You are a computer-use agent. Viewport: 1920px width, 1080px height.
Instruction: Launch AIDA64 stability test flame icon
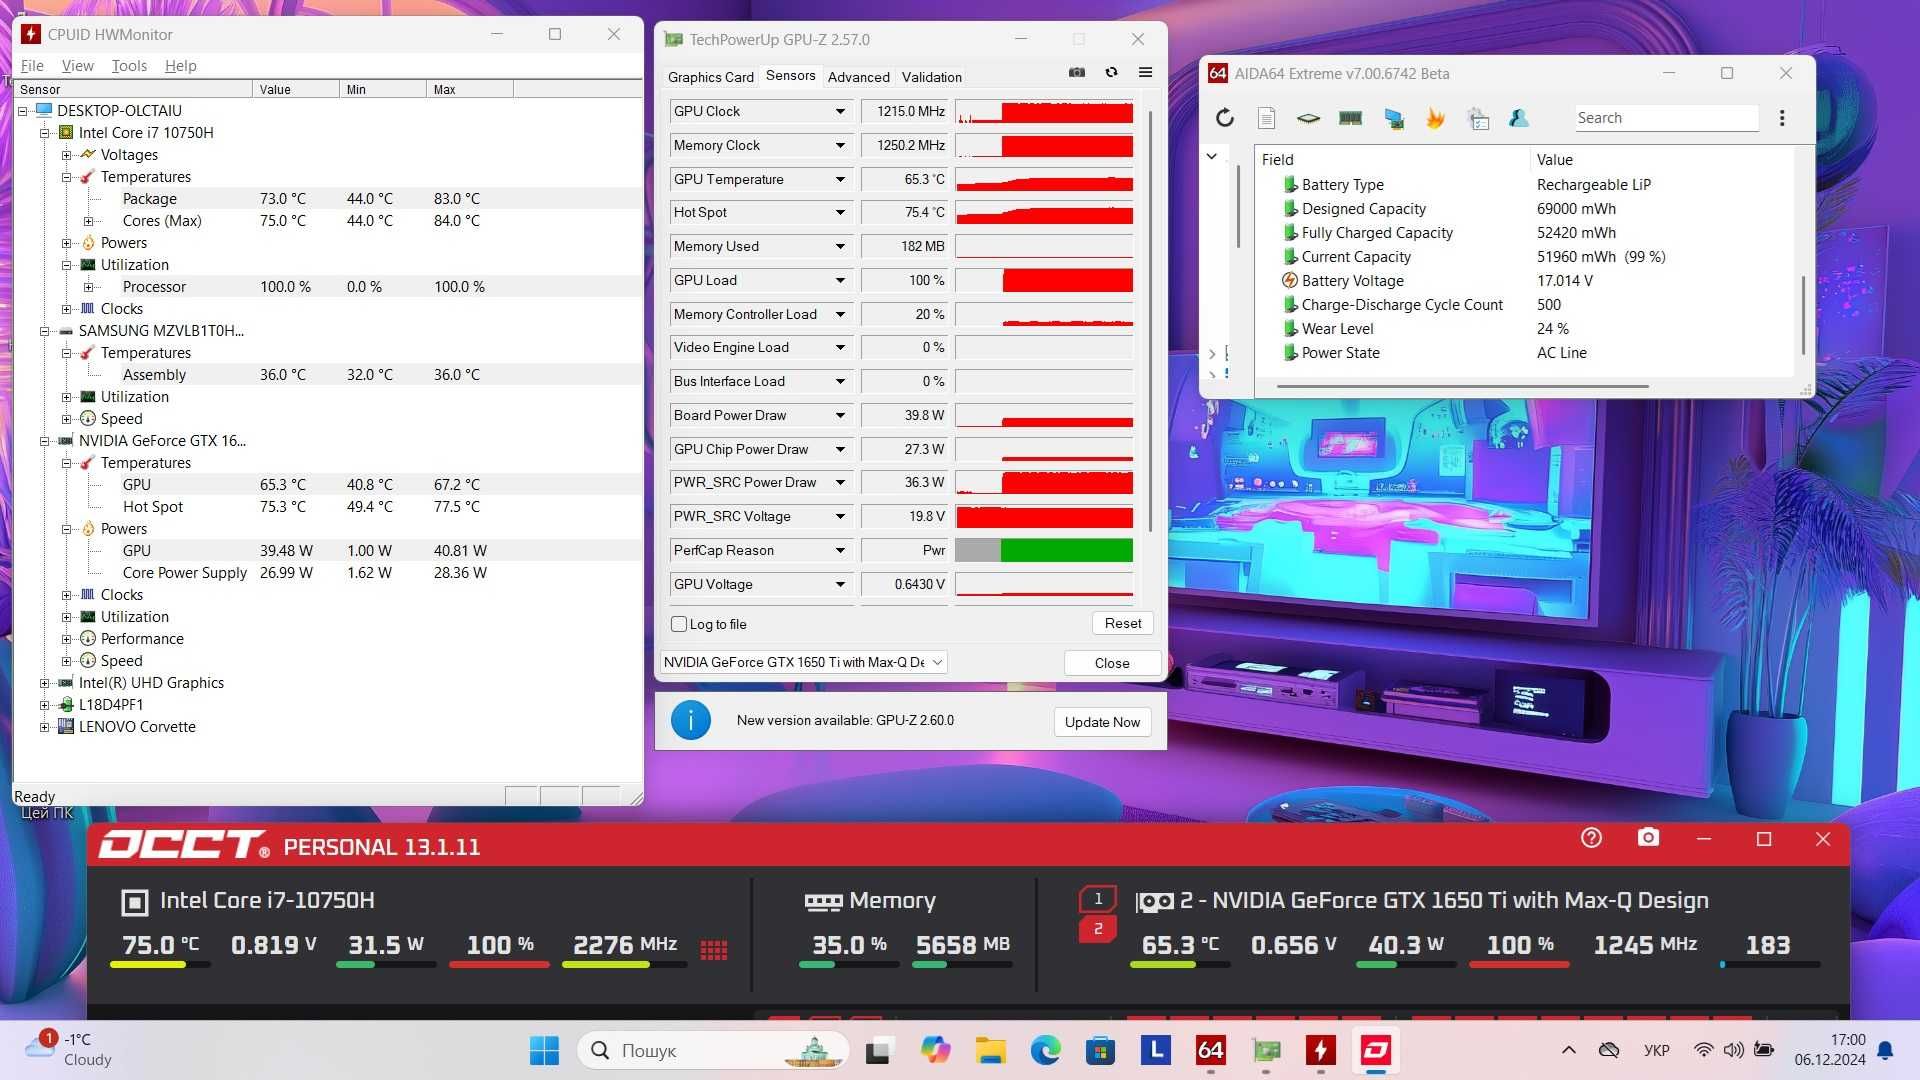tap(1435, 118)
